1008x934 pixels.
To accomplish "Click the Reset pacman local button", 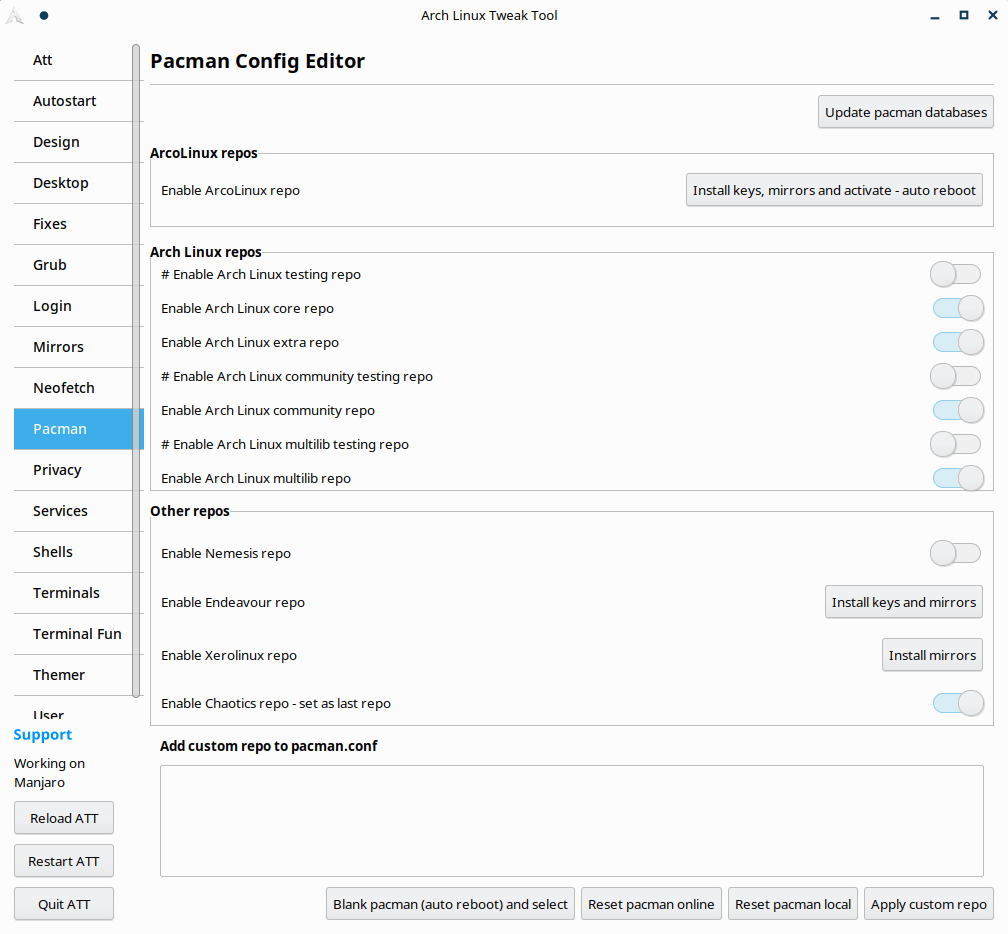I will [x=793, y=904].
